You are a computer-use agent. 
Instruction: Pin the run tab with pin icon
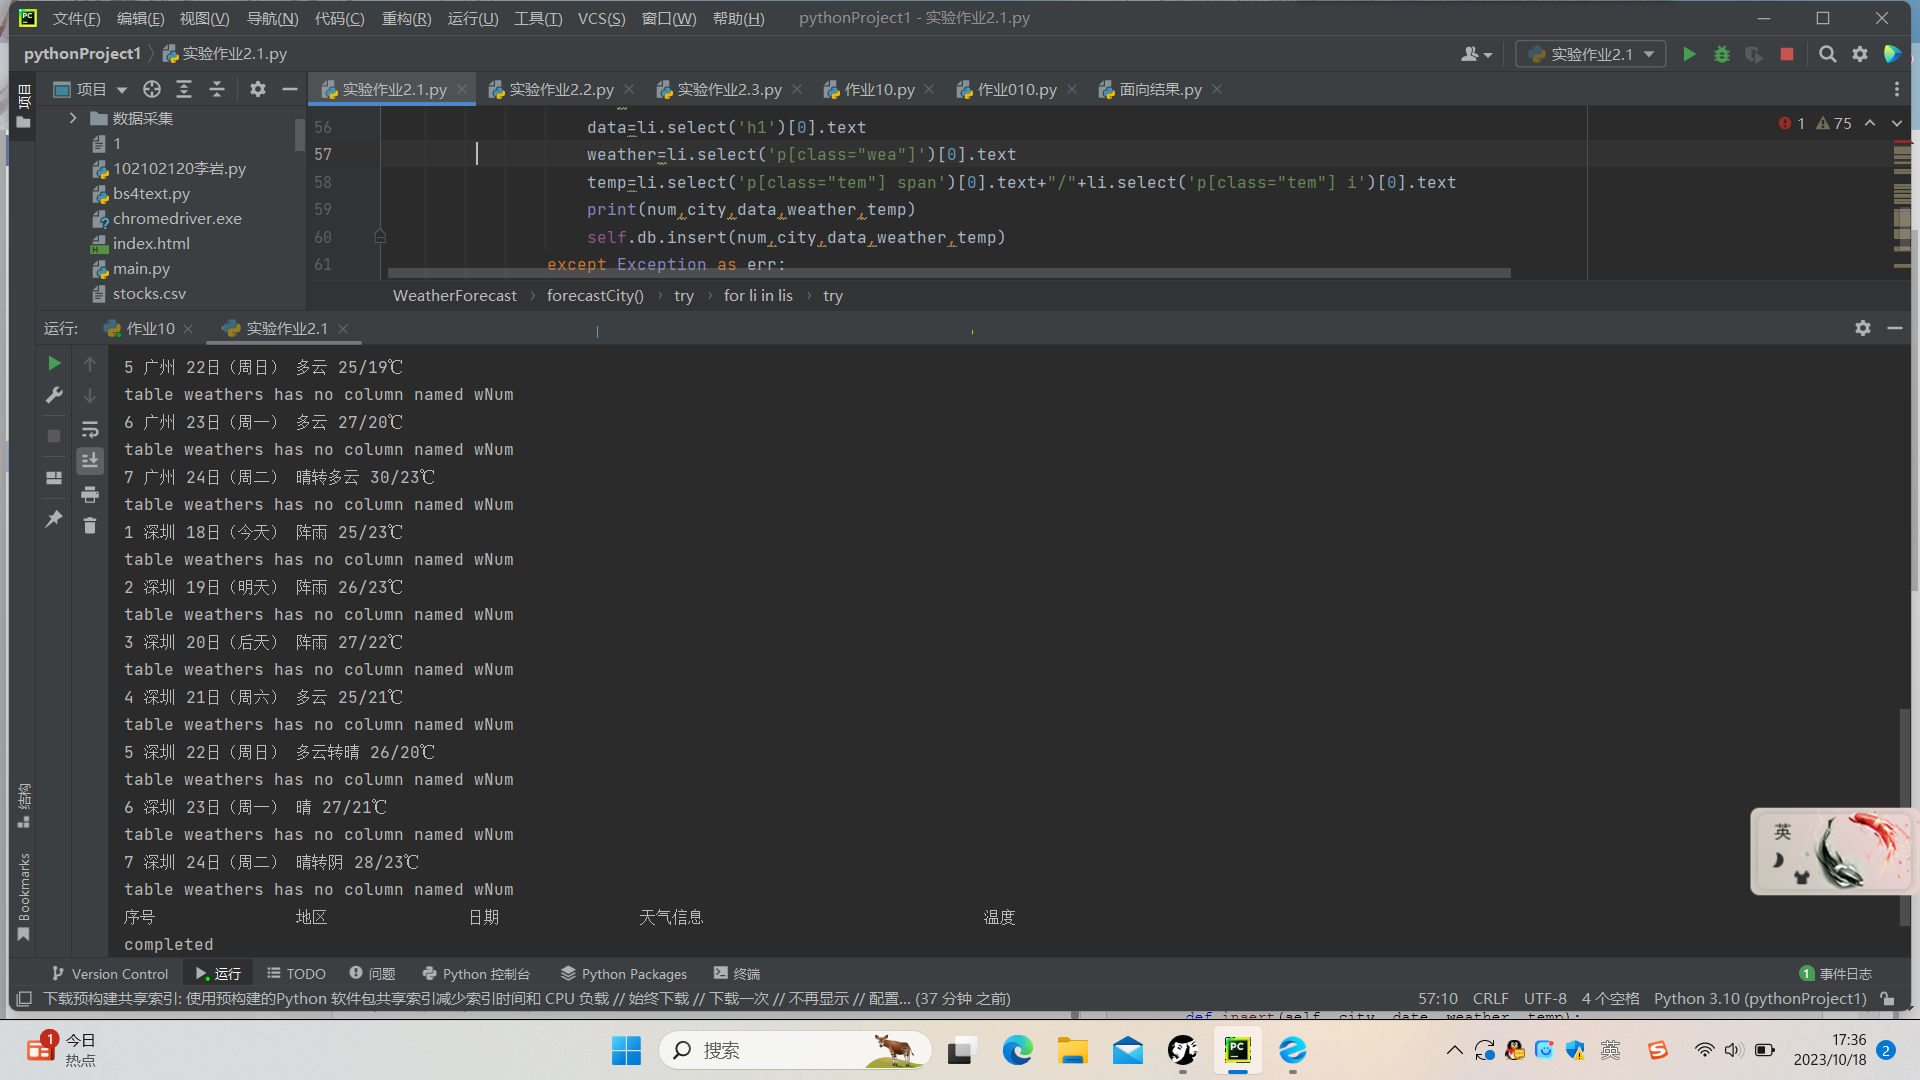tap(54, 519)
